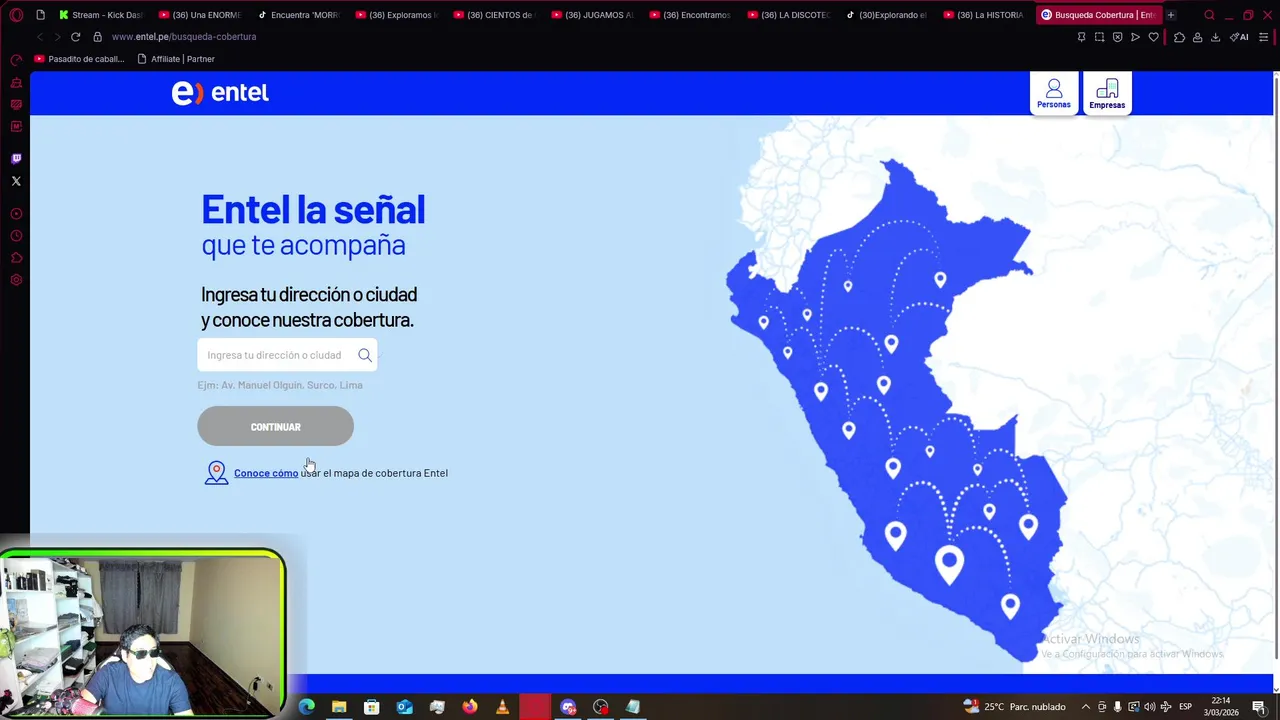The width and height of the screenshot is (1280, 720).
Task: Open Firefox from the taskbar
Action: [x=470, y=707]
